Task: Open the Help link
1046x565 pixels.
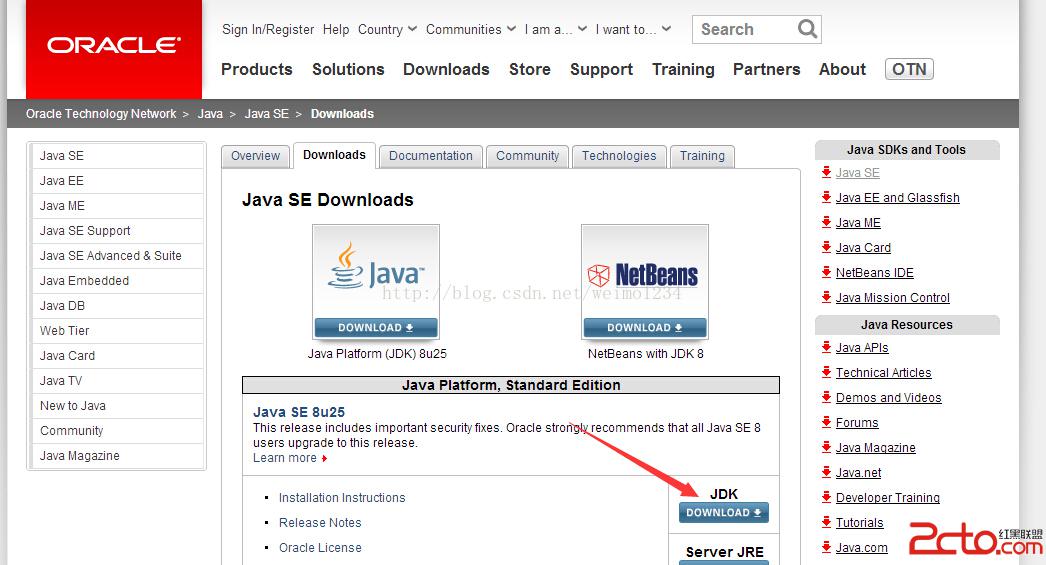Action: [x=336, y=29]
